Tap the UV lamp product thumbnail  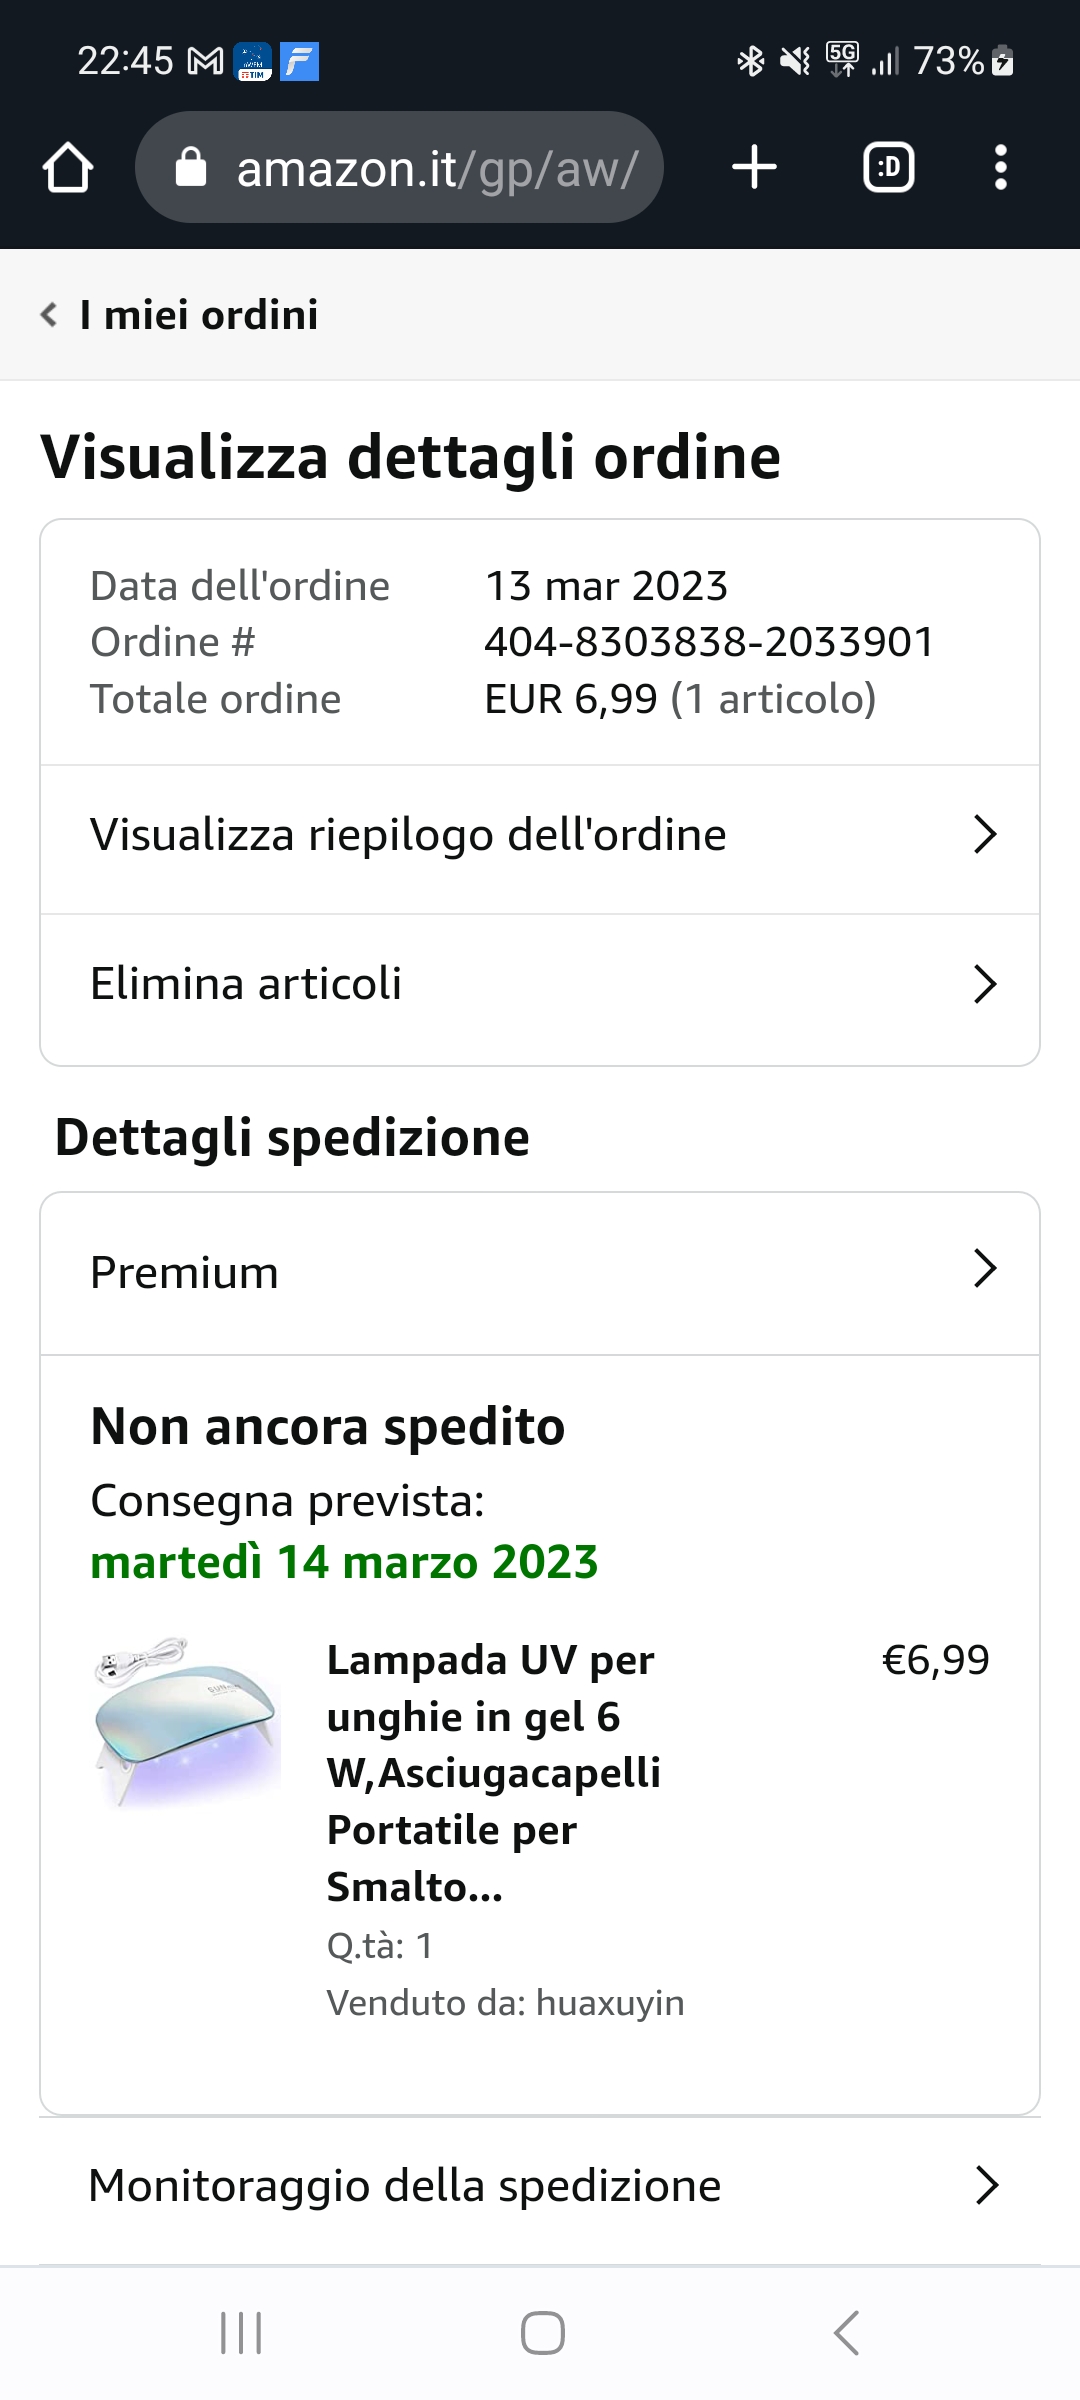click(x=187, y=1722)
